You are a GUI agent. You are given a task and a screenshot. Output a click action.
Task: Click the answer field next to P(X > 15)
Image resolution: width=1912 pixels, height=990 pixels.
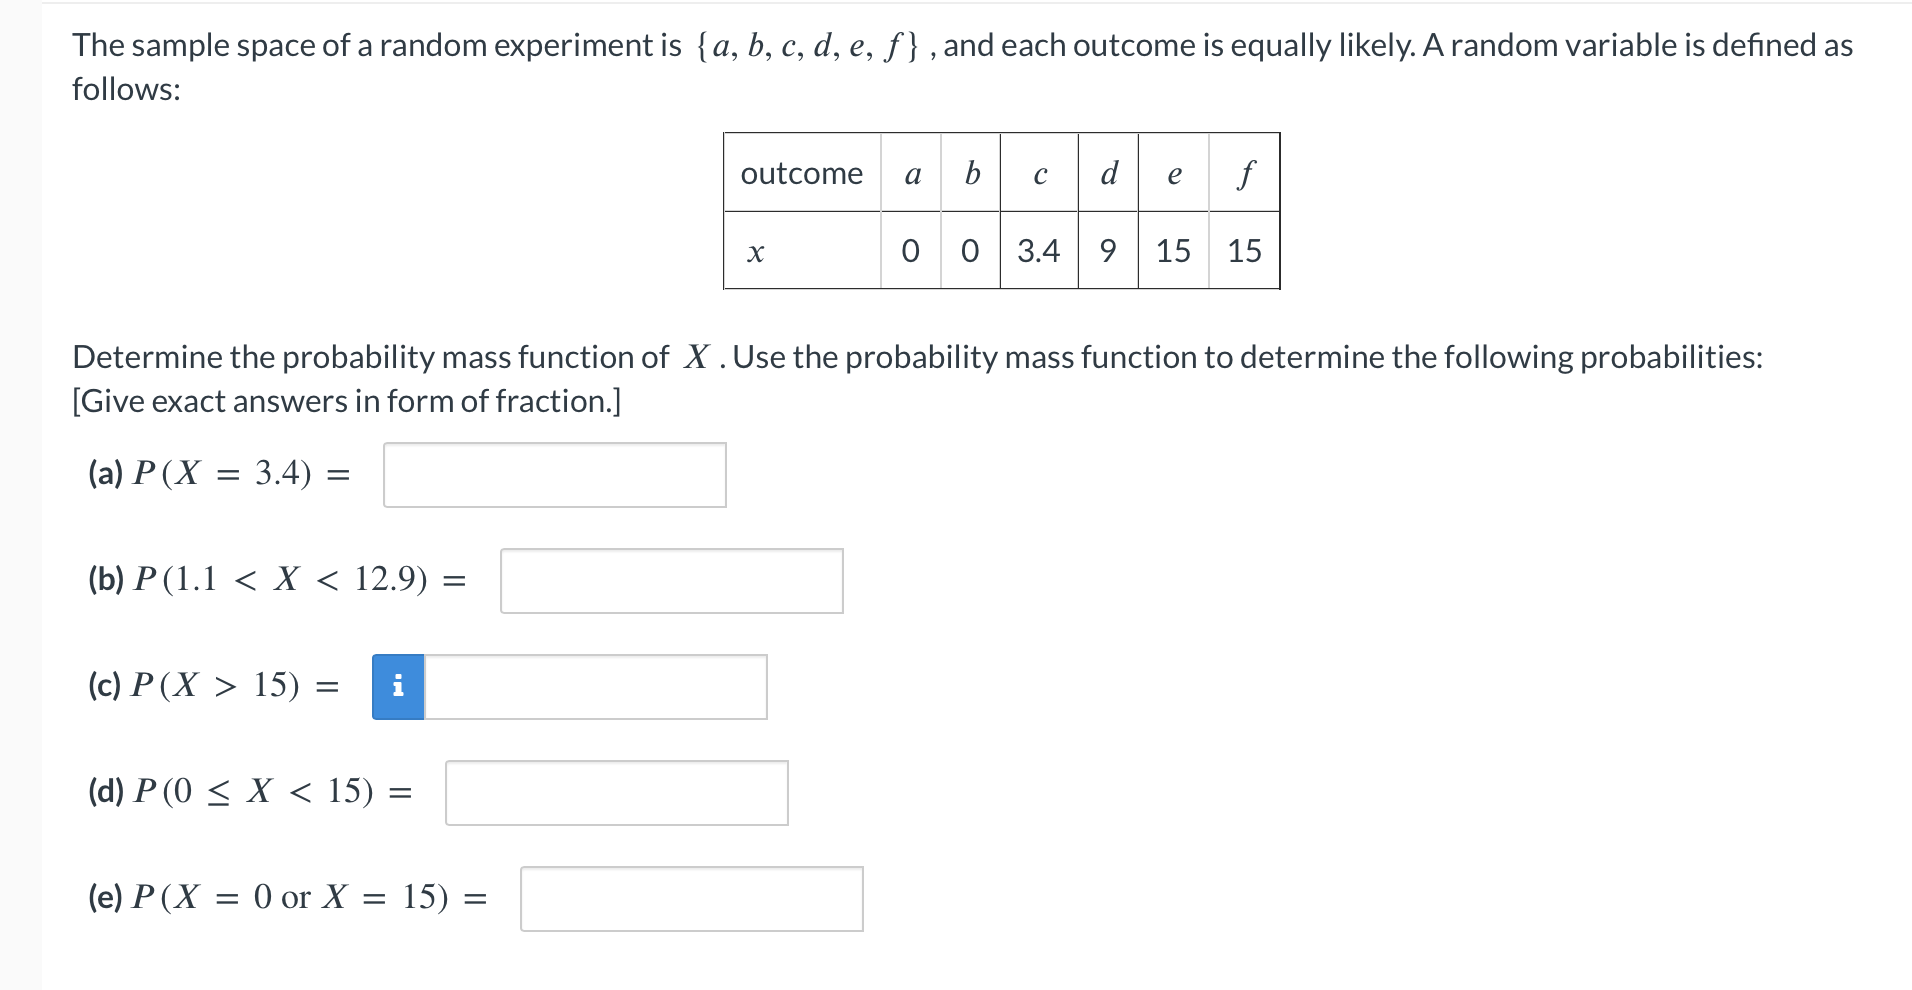[595, 686]
